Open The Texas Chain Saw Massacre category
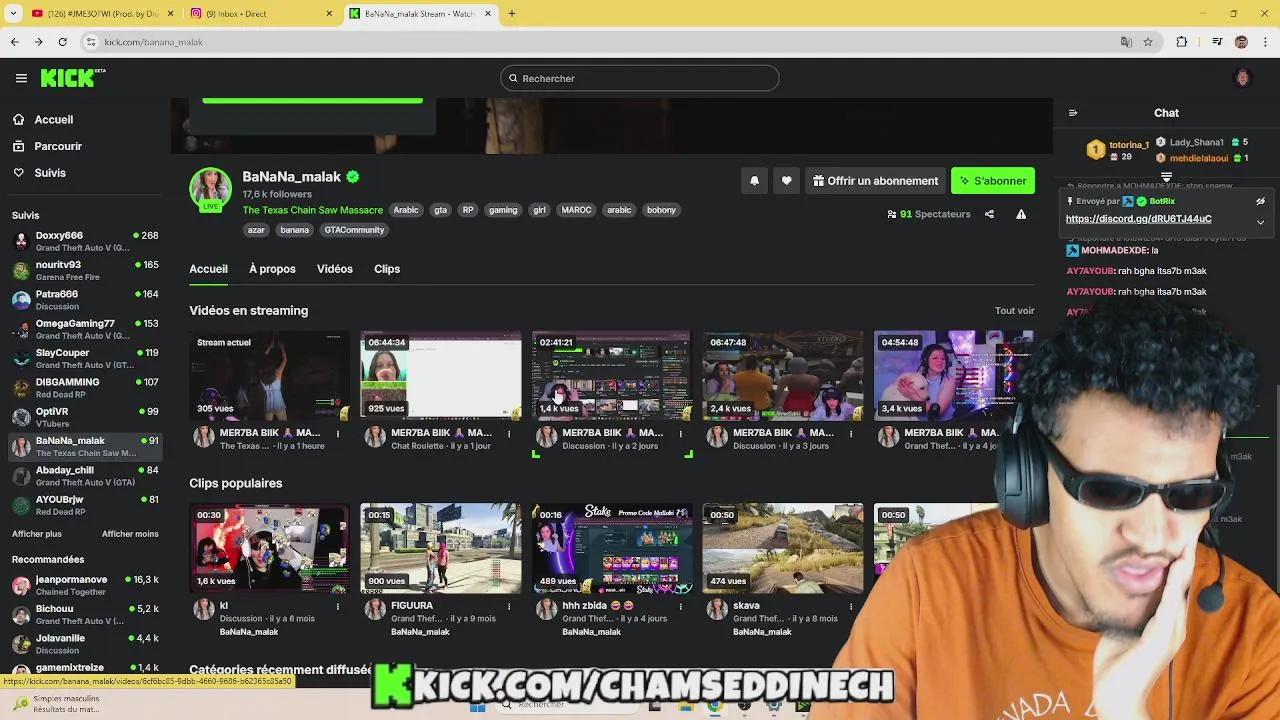The width and height of the screenshot is (1280, 720). [312, 210]
